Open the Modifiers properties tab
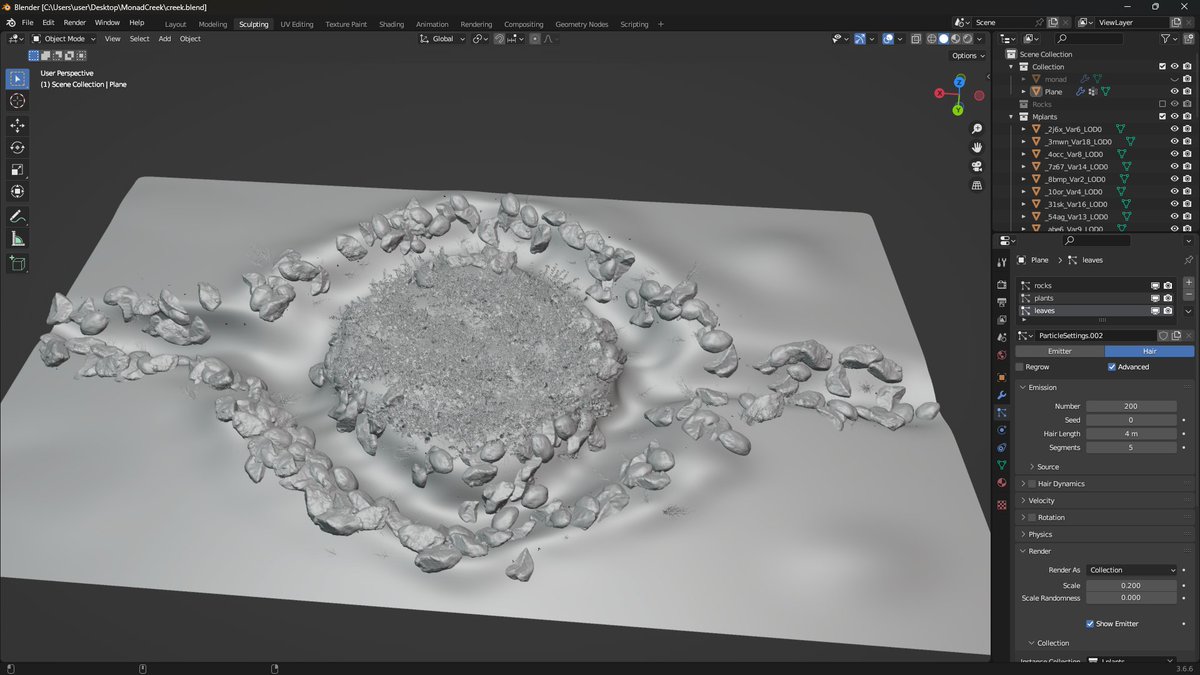This screenshot has height=675, width=1200. coord(1002,395)
